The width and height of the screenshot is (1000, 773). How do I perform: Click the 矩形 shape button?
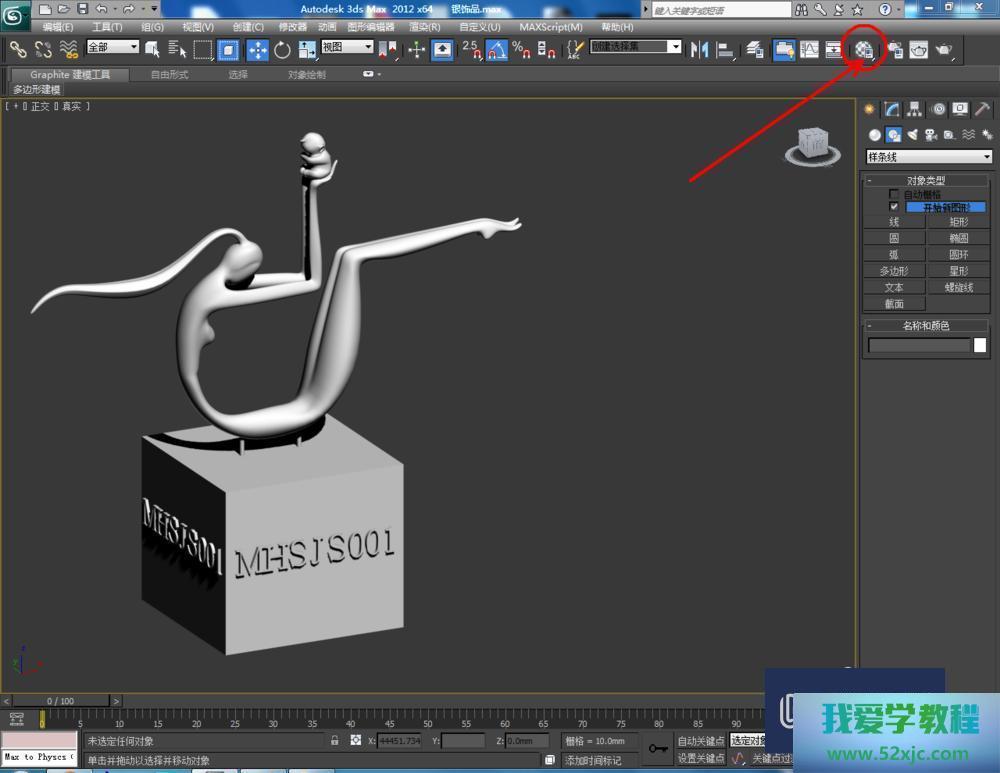[x=958, y=222]
